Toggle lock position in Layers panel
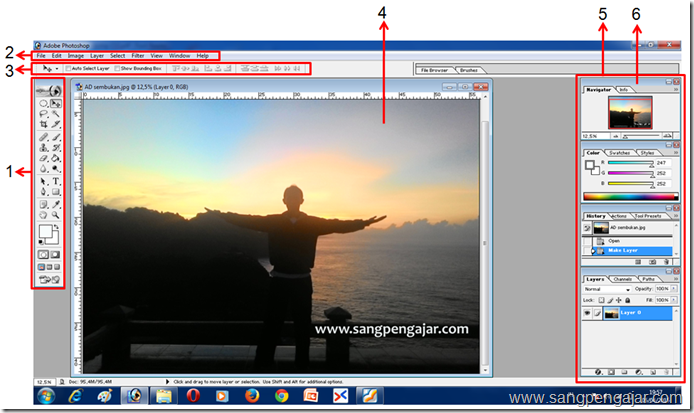Viewport: 694px width, 413px height. tap(619, 300)
